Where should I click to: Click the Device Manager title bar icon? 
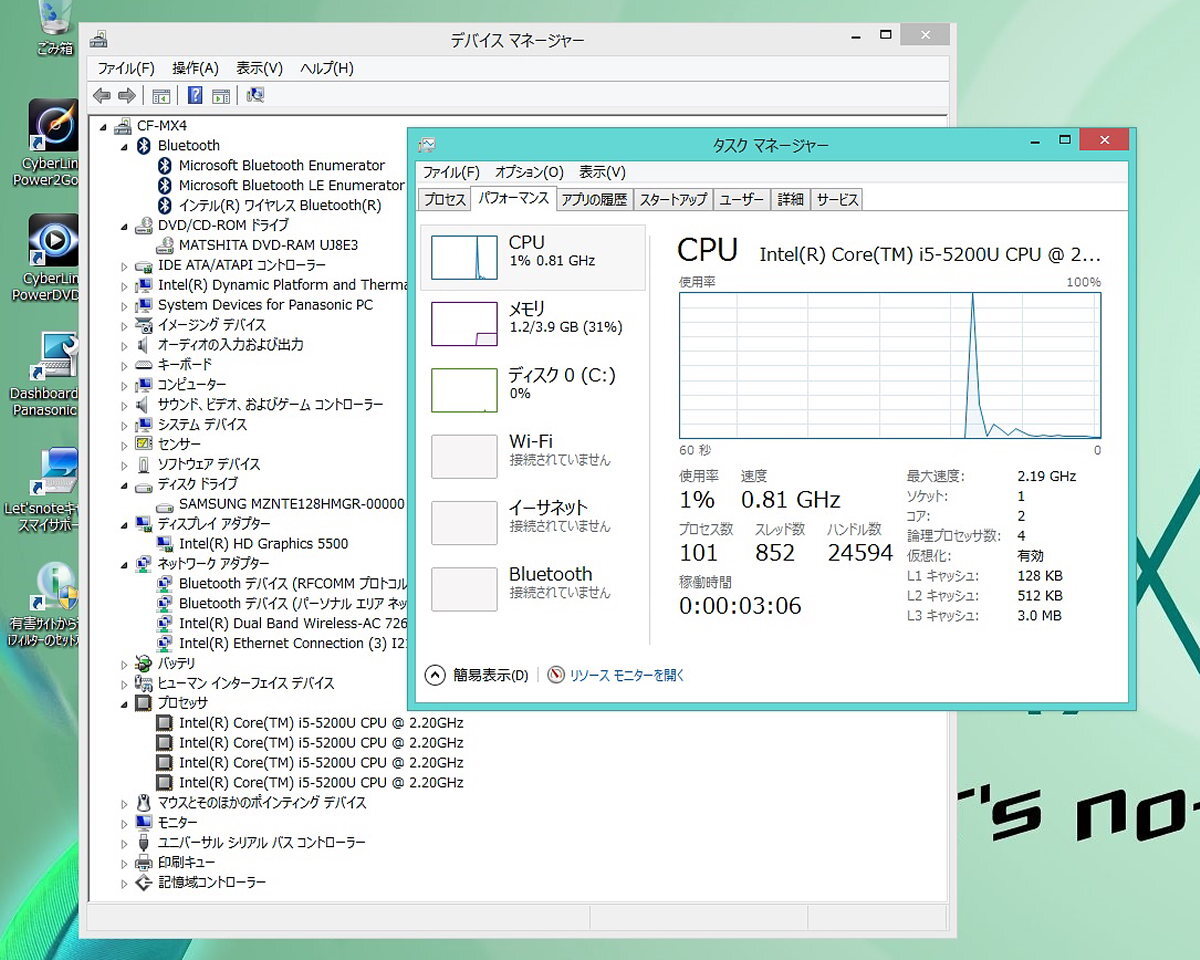tap(98, 40)
